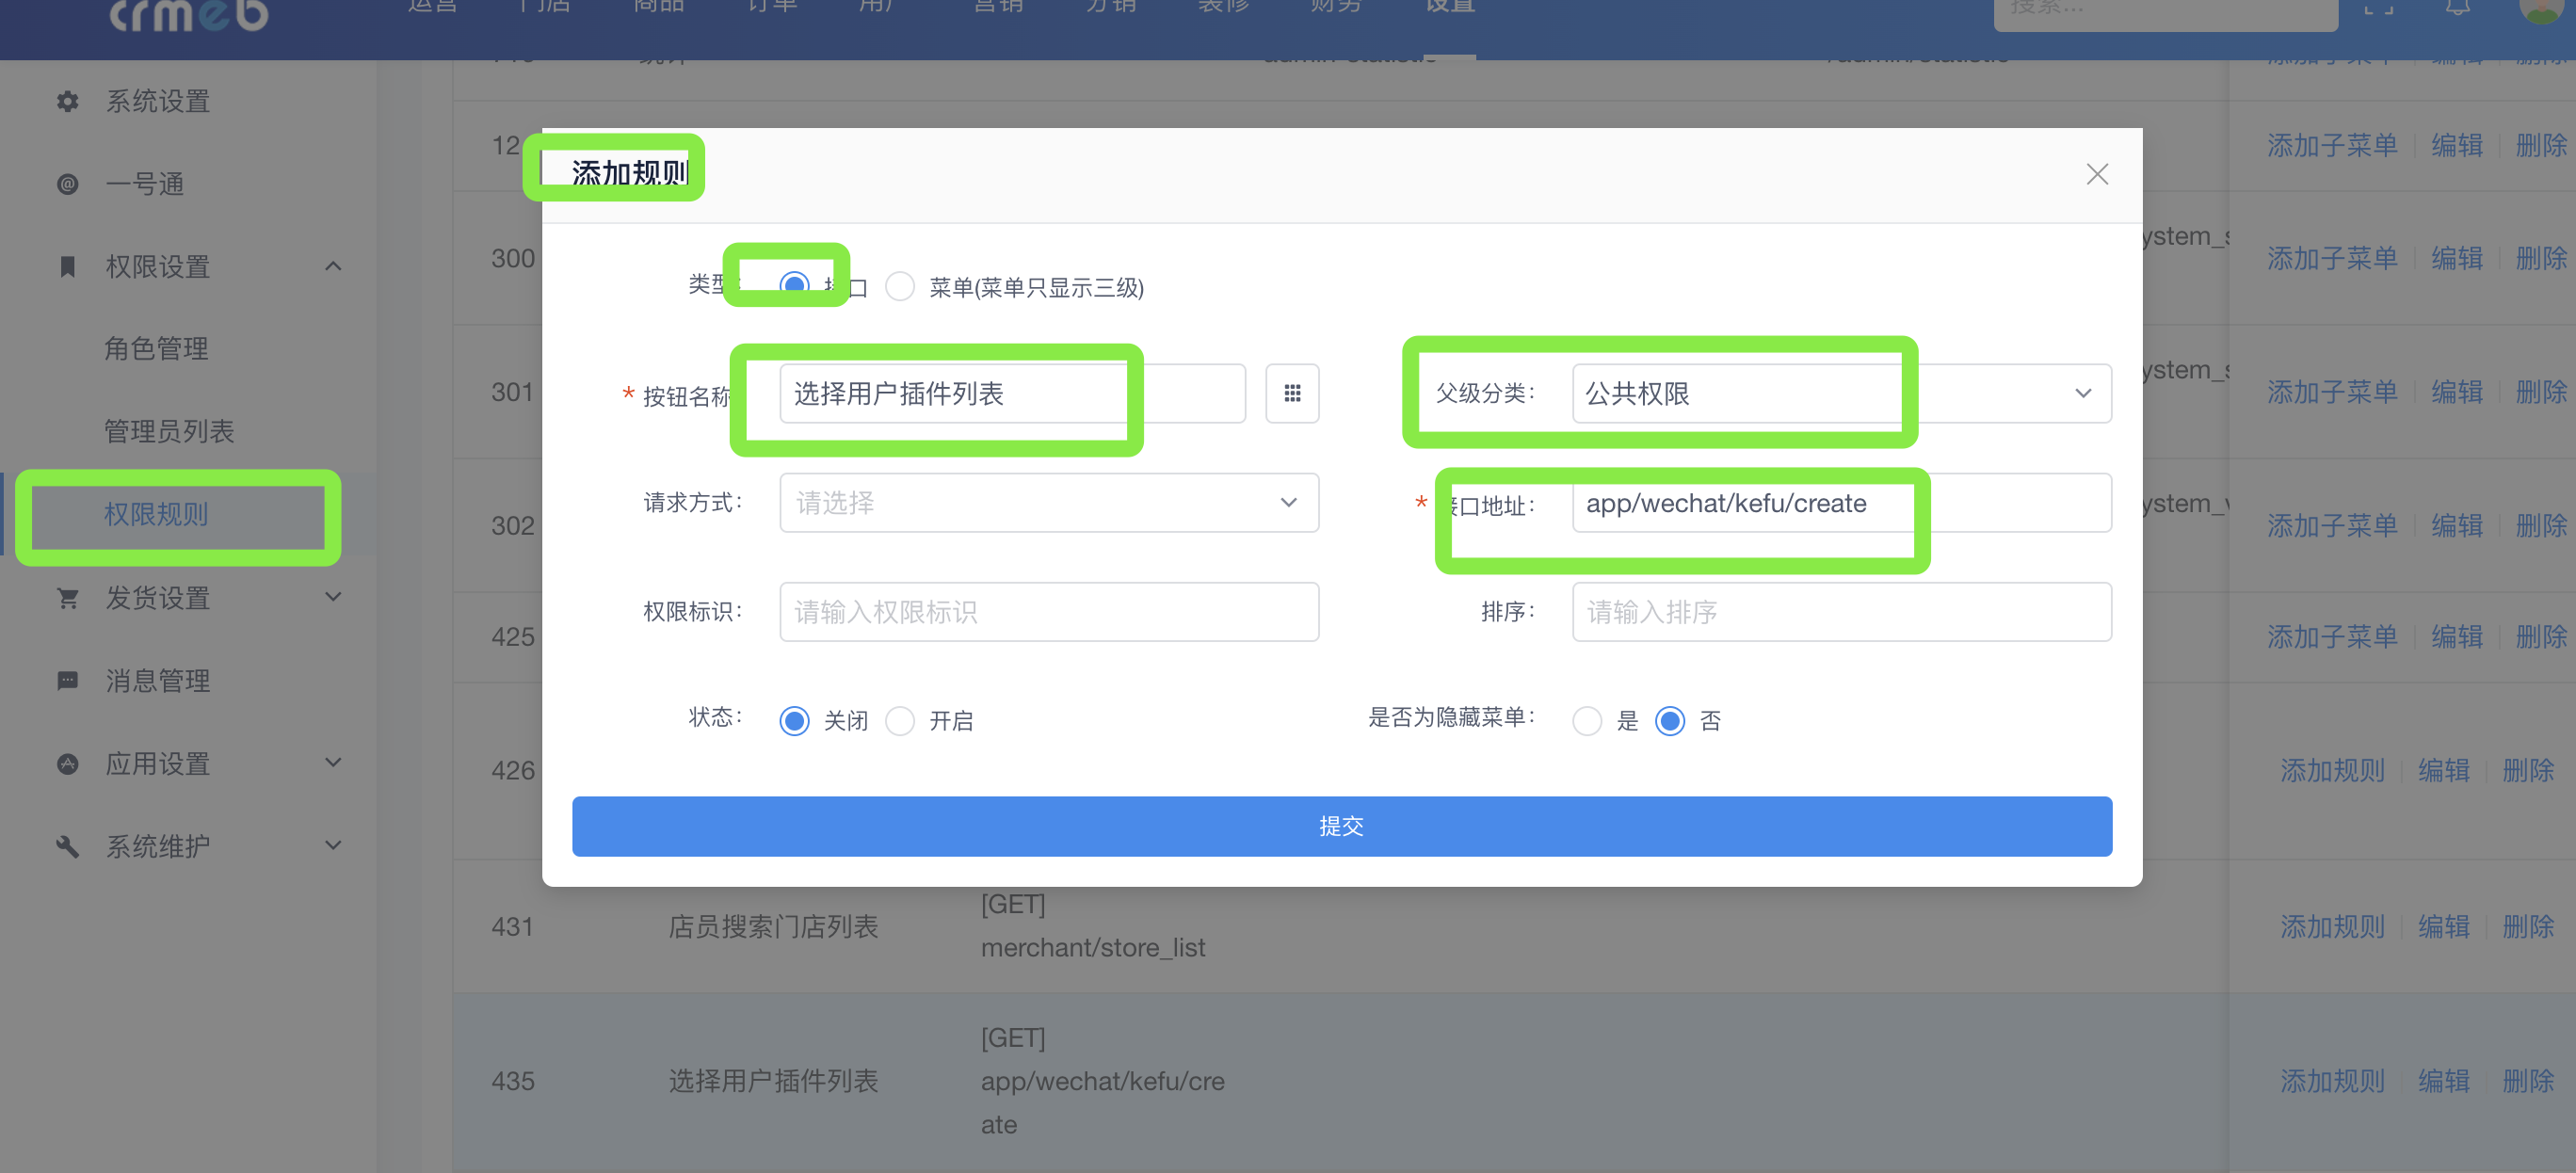Click 删除 in row 300
Viewport: 2576px width, 1173px height.
coord(2541,259)
